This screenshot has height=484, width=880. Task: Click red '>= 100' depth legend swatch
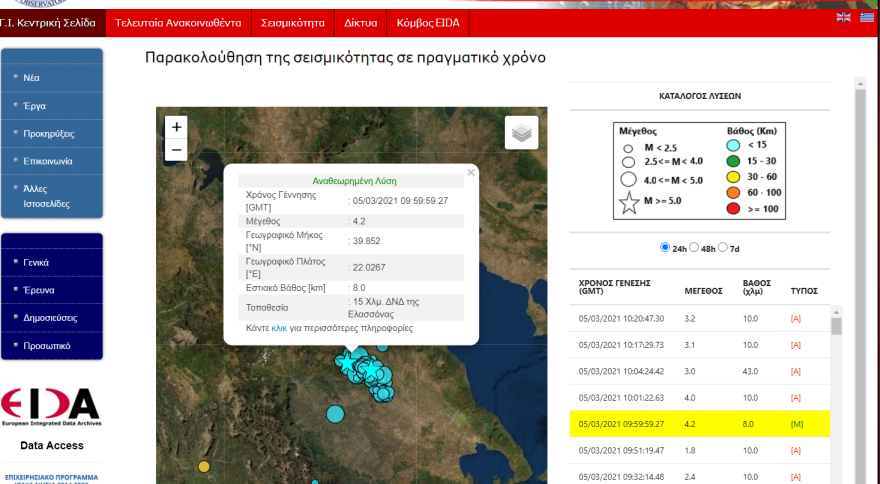(x=733, y=209)
